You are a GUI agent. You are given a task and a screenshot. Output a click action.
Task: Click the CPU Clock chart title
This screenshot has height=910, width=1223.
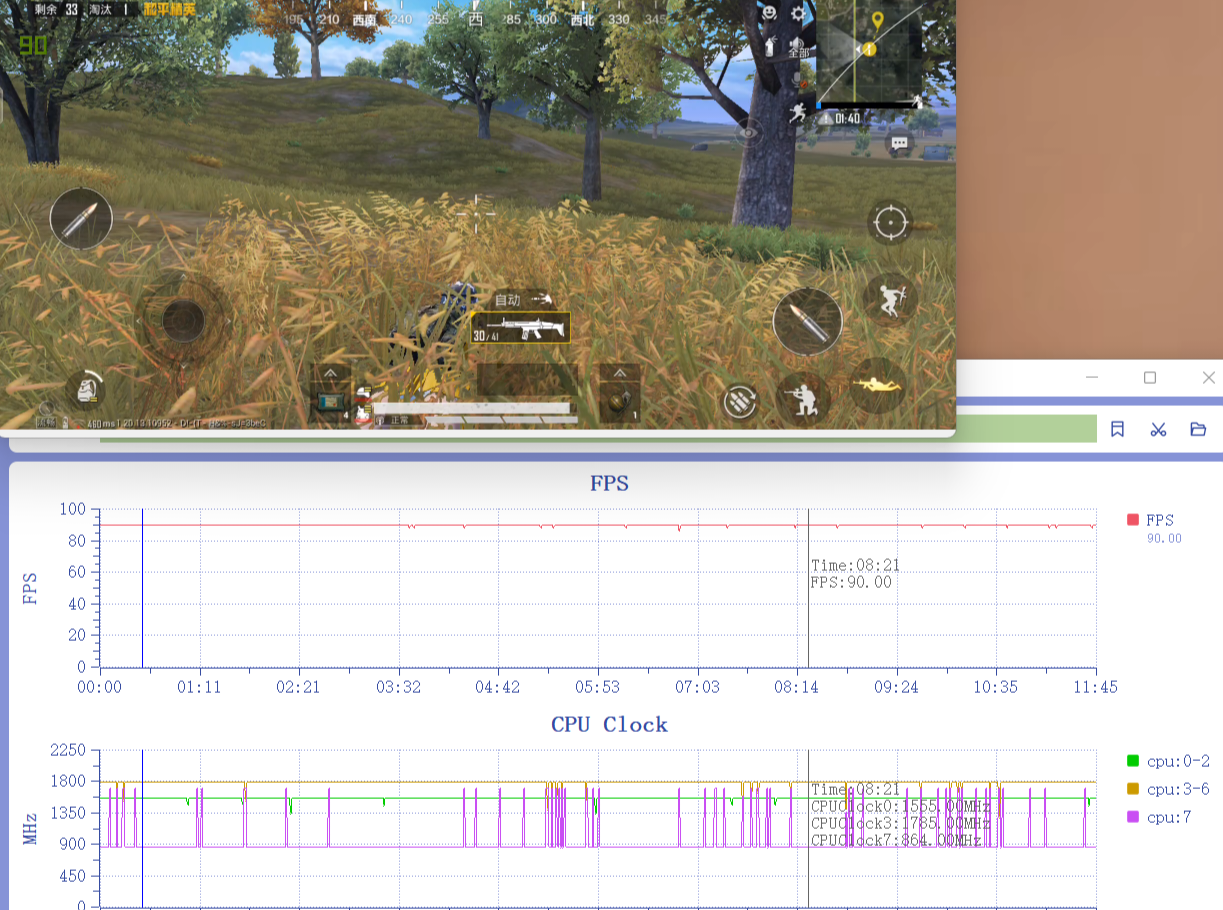609,724
